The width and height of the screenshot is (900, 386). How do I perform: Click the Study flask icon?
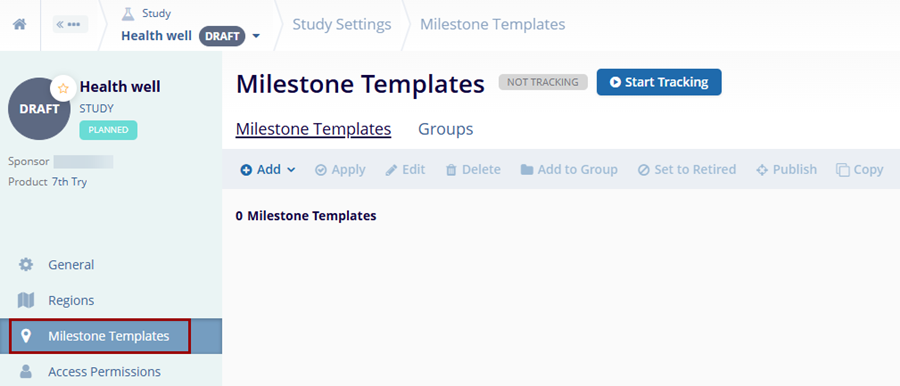[x=128, y=13]
